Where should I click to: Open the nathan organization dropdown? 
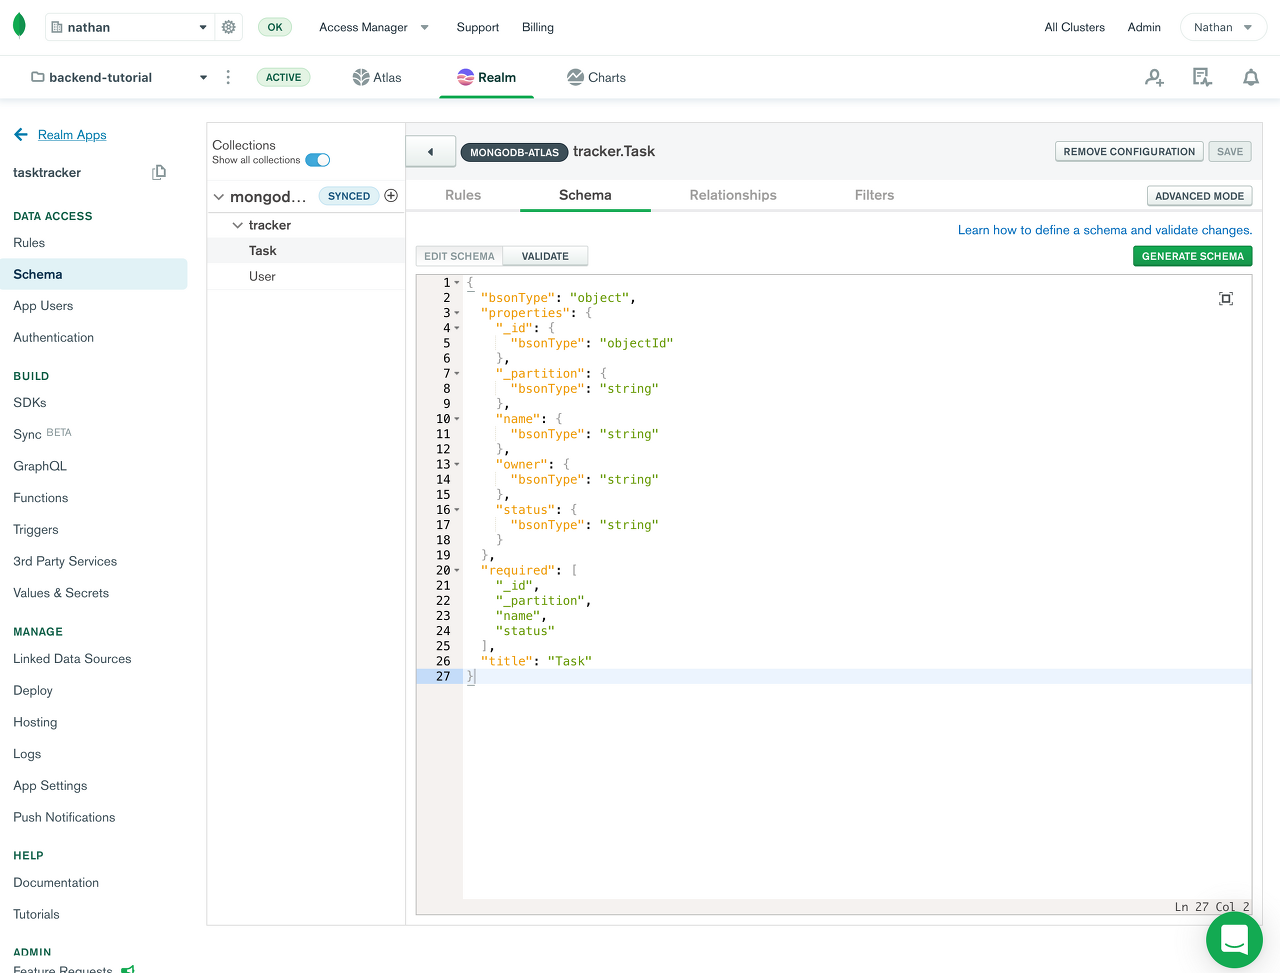(129, 27)
